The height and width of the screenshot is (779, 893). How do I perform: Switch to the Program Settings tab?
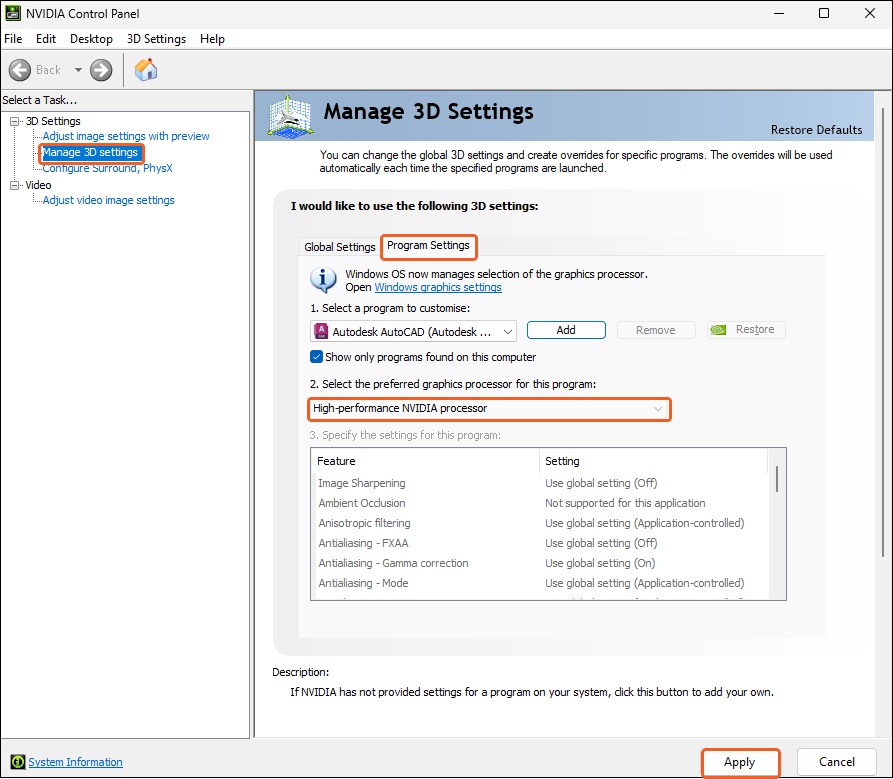(428, 245)
